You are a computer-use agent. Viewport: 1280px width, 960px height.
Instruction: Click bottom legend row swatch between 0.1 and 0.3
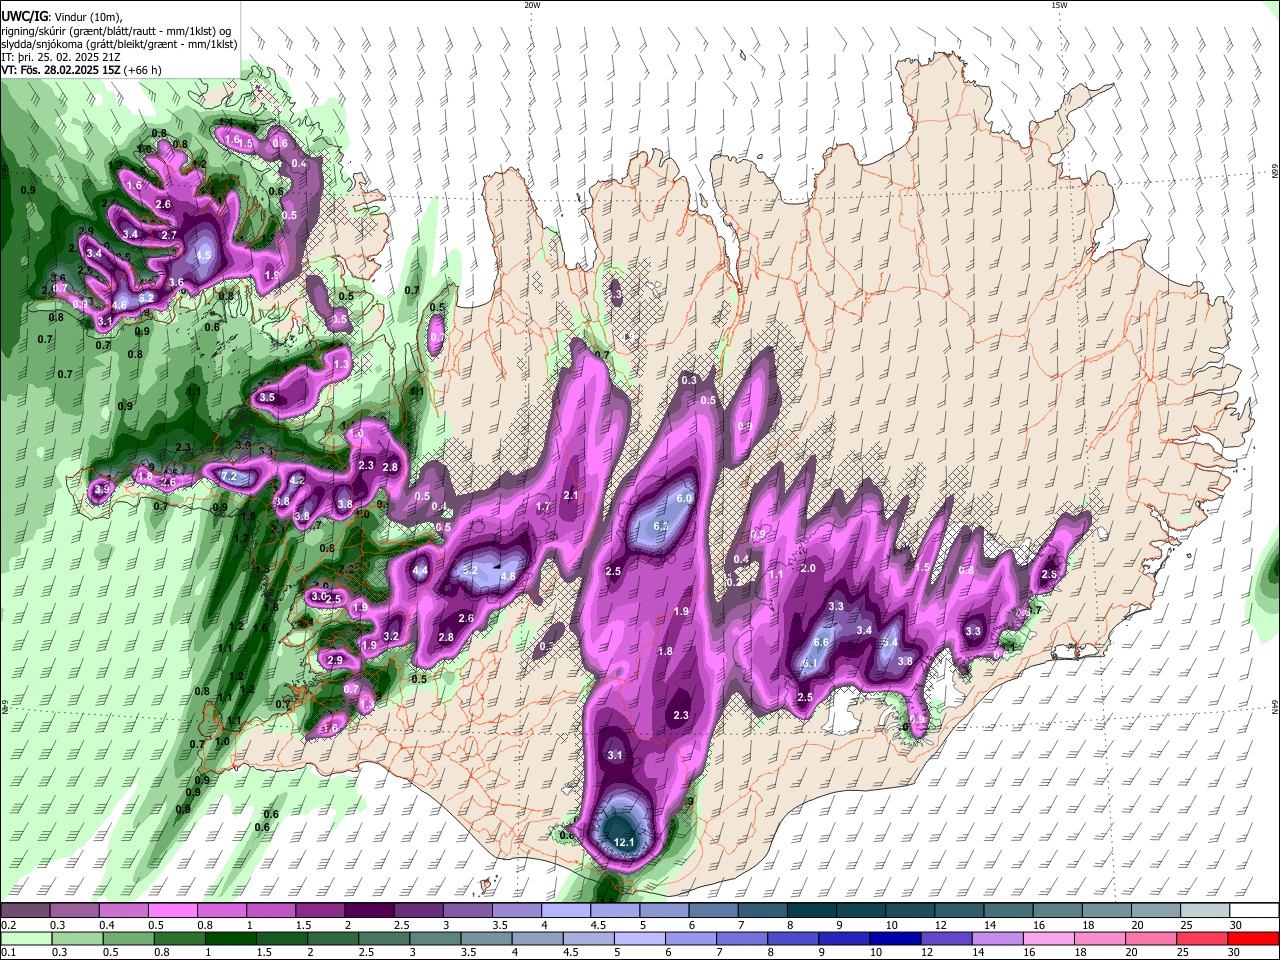pos(24,938)
